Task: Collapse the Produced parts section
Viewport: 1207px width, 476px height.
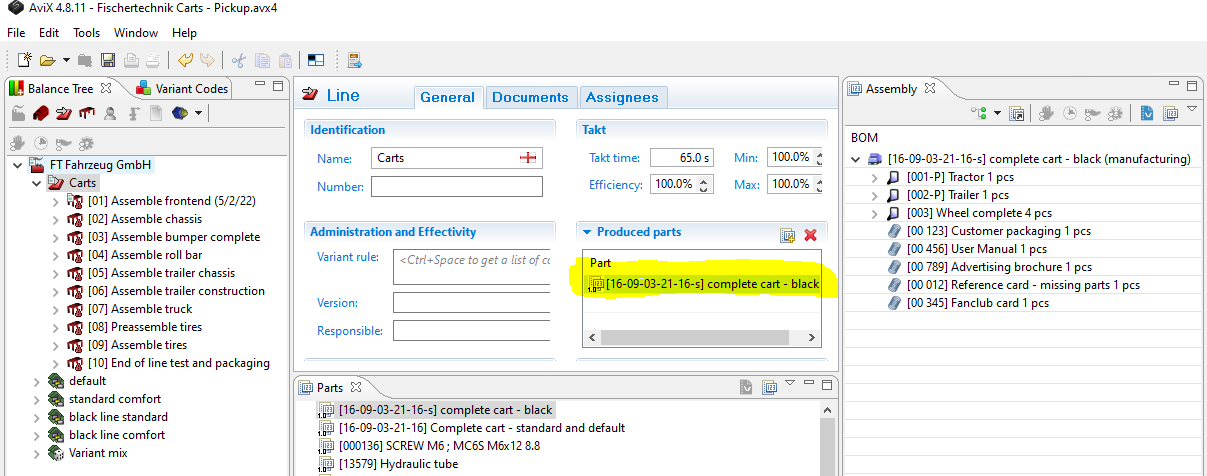Action: [x=587, y=232]
